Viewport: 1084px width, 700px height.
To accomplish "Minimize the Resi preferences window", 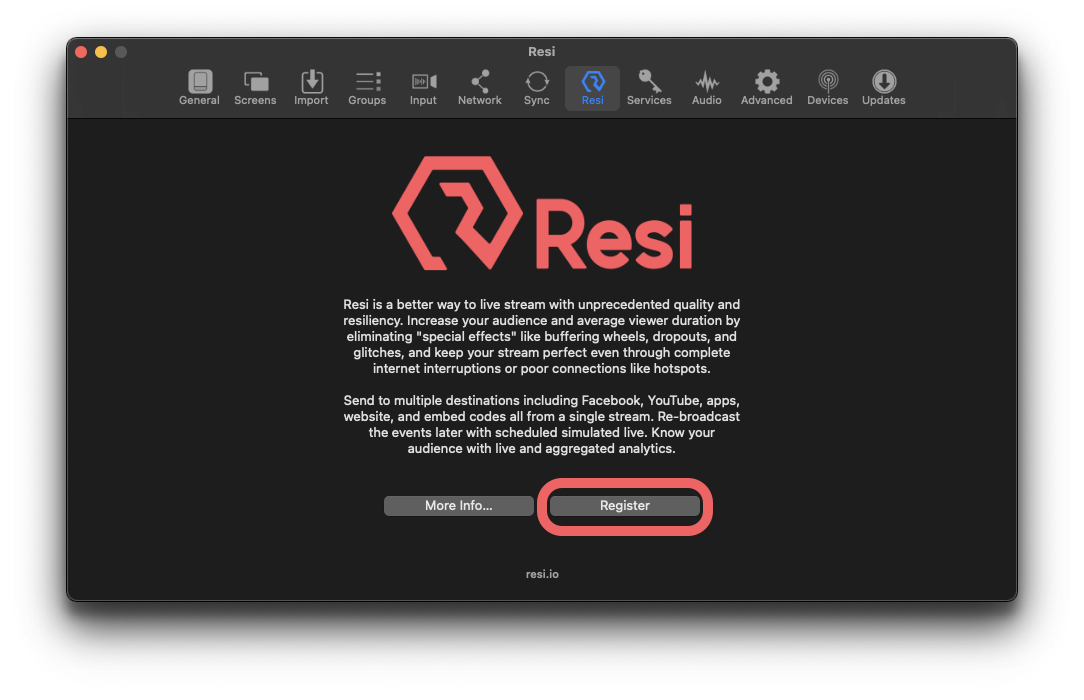I will (x=100, y=51).
